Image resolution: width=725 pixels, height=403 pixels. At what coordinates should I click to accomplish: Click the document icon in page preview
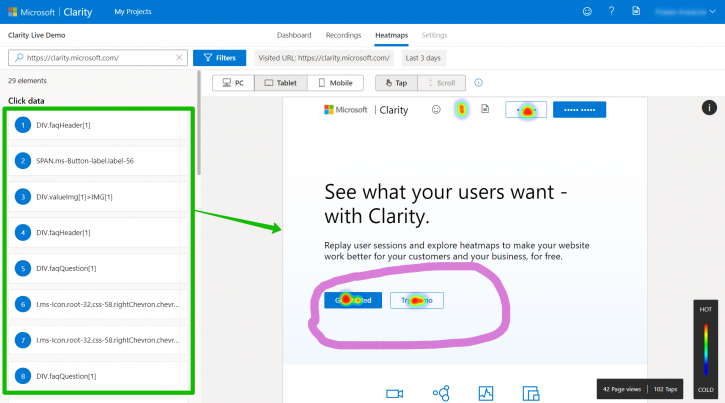[x=485, y=109]
